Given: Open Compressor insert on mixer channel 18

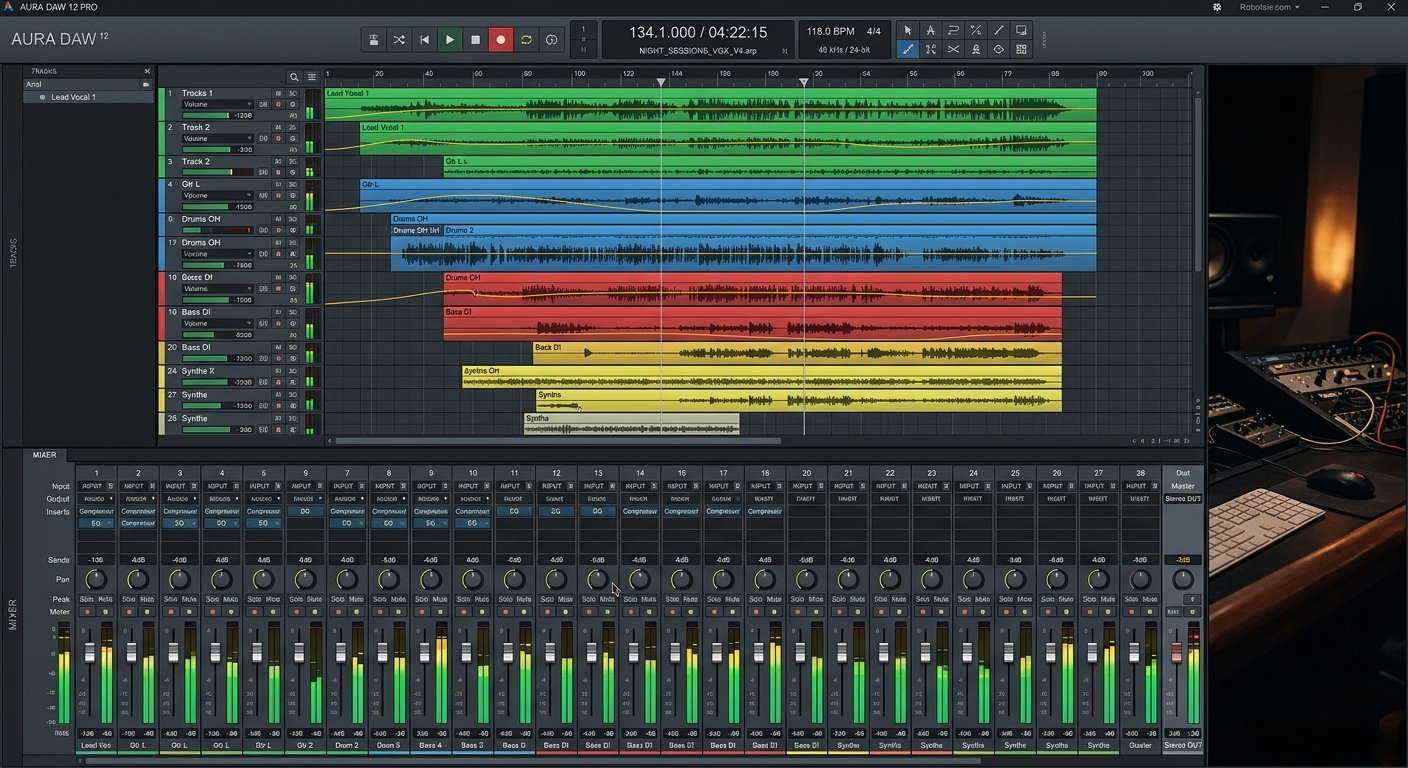Looking at the screenshot, I should click(x=765, y=511).
